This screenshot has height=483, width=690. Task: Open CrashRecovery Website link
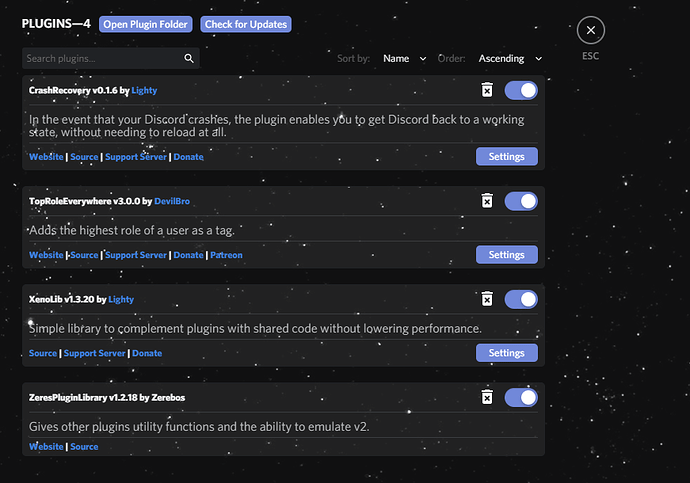click(46, 157)
